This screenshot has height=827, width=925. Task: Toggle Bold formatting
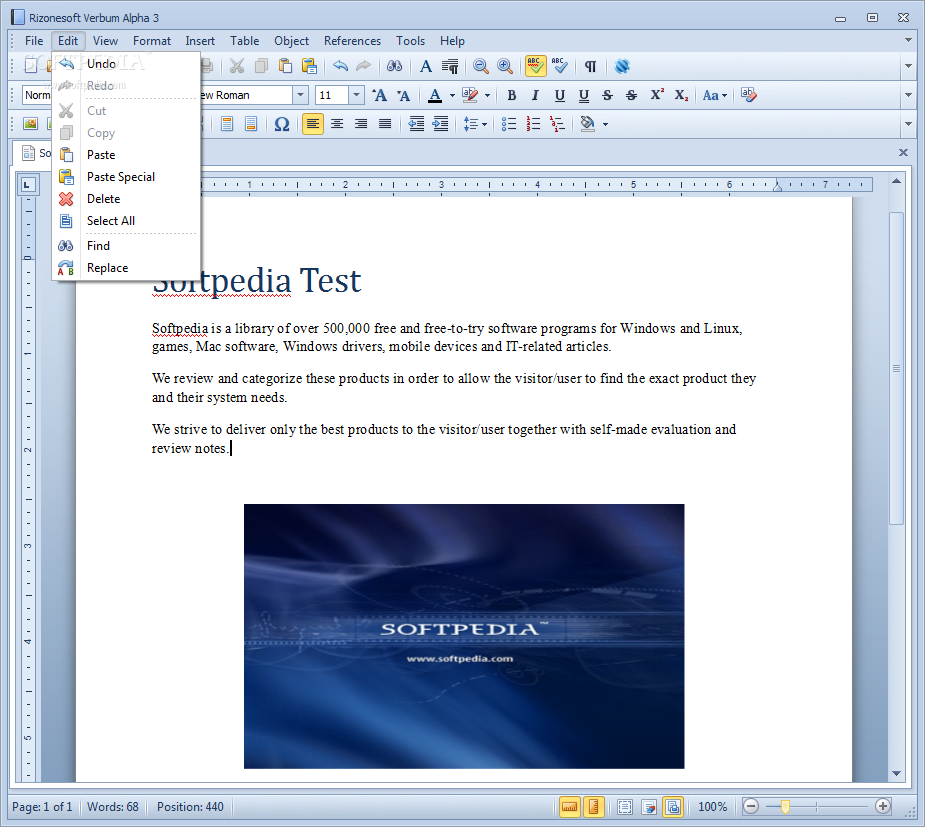tap(511, 95)
